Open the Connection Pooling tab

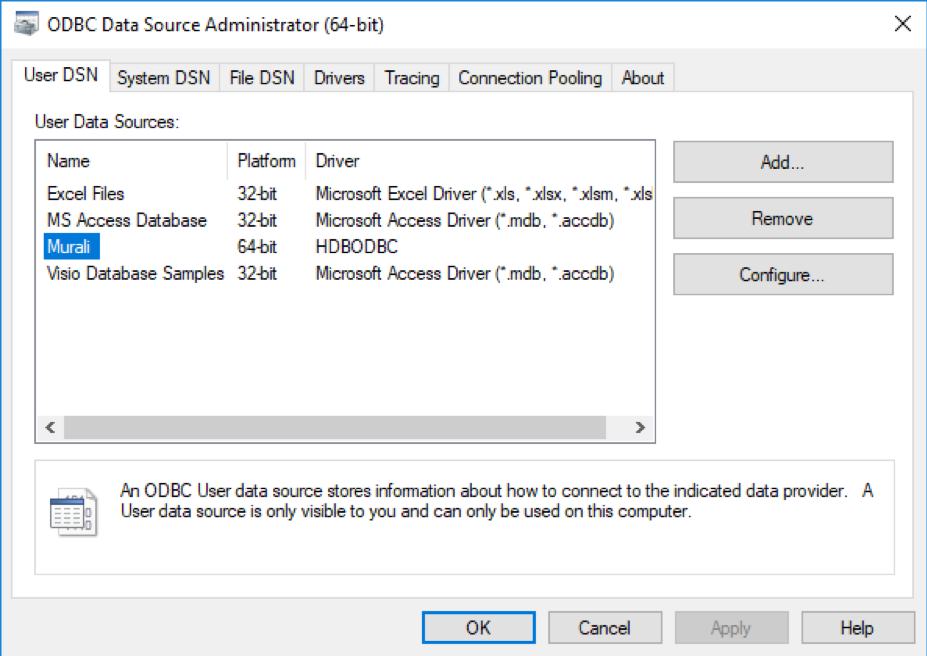coord(530,78)
